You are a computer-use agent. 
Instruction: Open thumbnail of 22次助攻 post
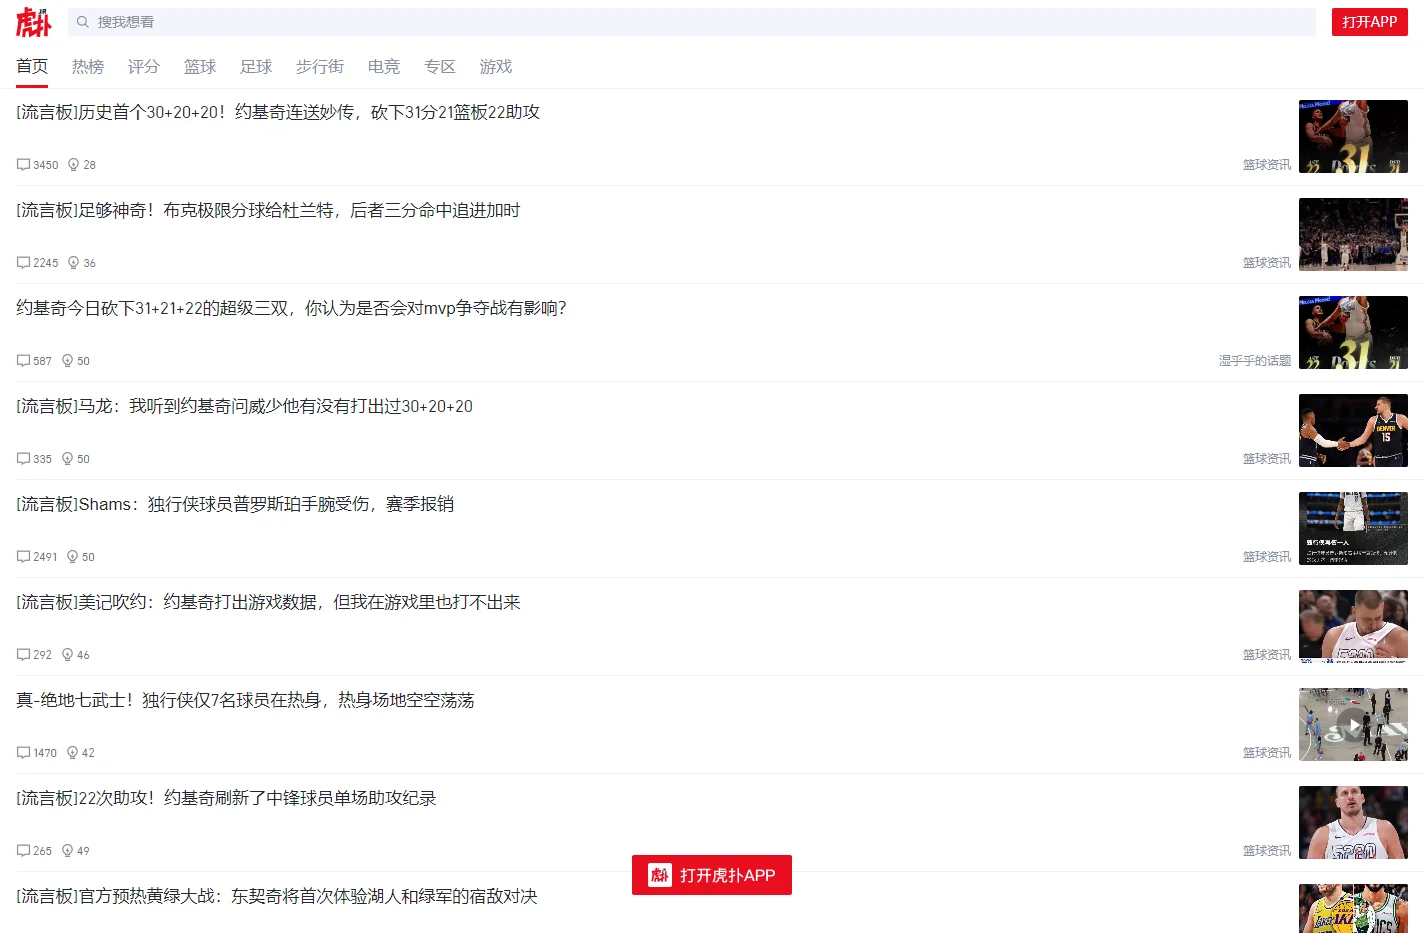(1353, 822)
